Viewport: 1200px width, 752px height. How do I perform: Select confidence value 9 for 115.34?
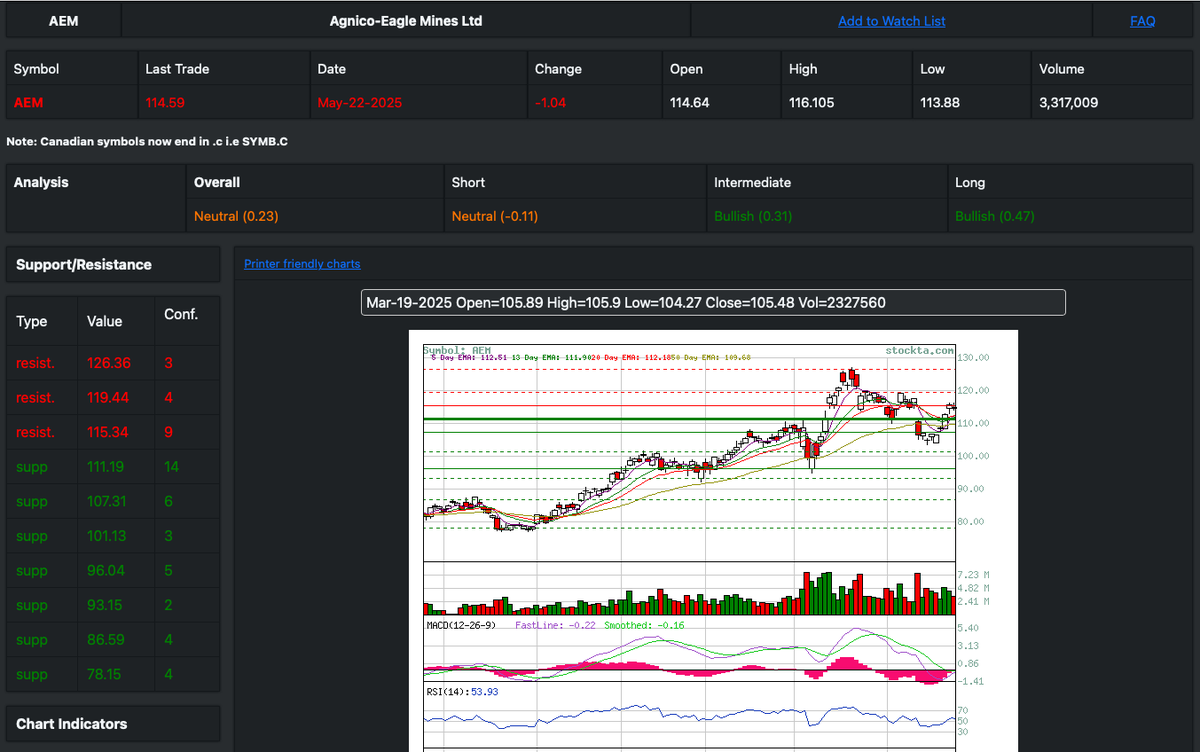pos(168,432)
